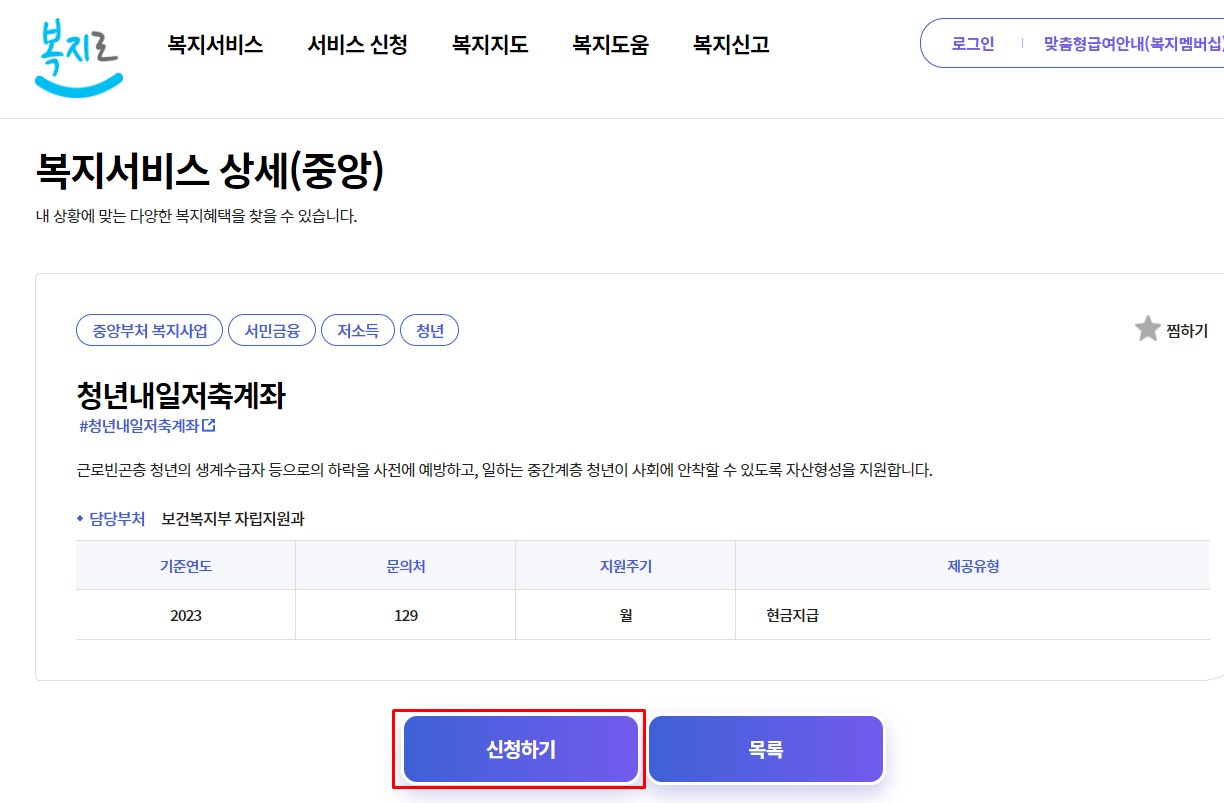Select the 중앙부처 복지사업 tag
Viewport: 1224px width, 803px height.
150,331
